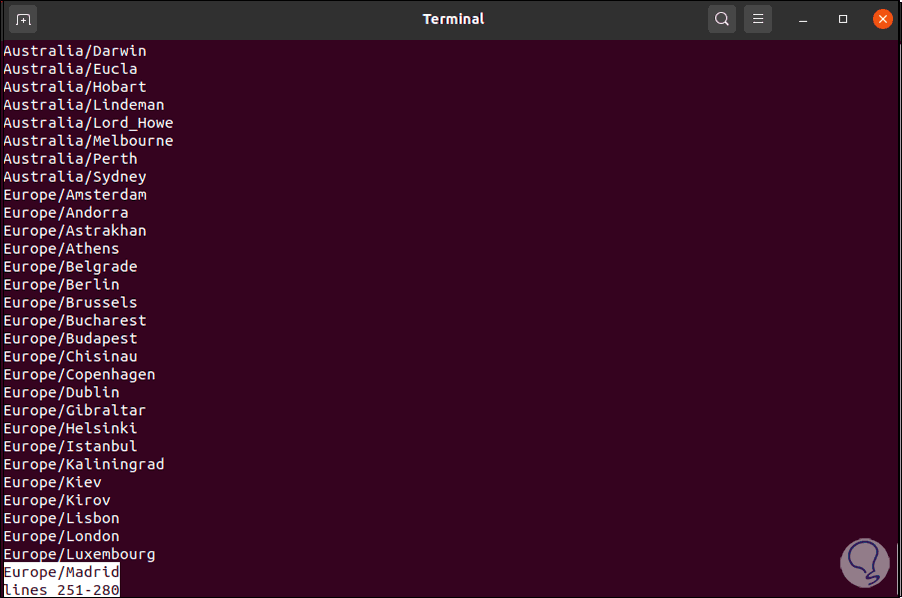Click the Australia/Sydney timezone entry

[75, 177]
